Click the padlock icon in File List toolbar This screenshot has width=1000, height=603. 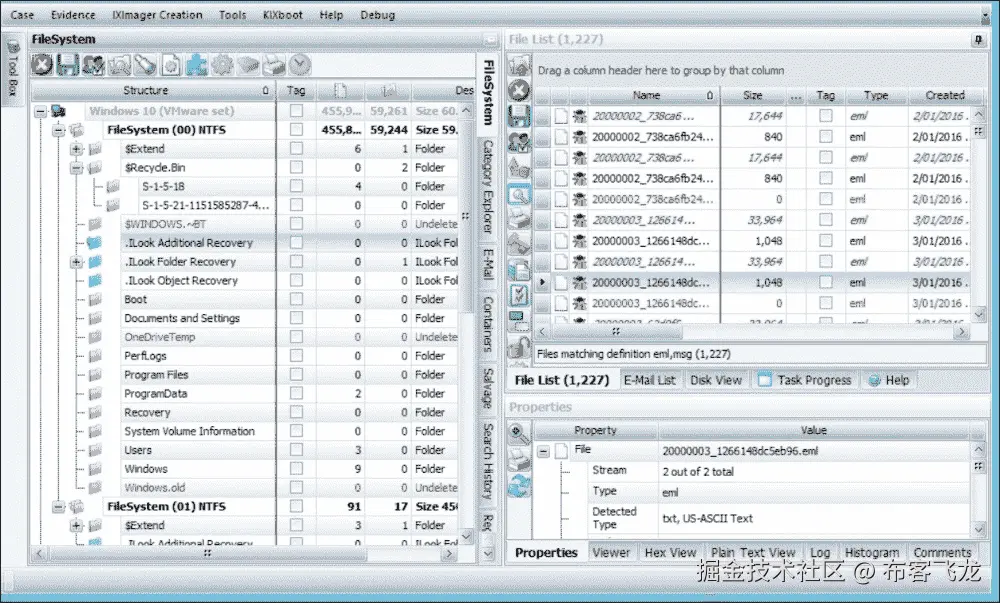(x=519, y=349)
